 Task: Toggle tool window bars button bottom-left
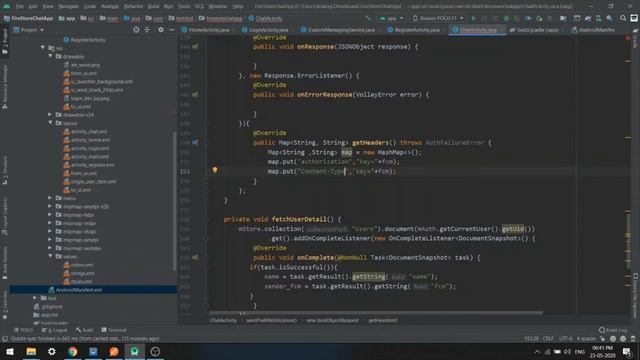(x=4, y=339)
